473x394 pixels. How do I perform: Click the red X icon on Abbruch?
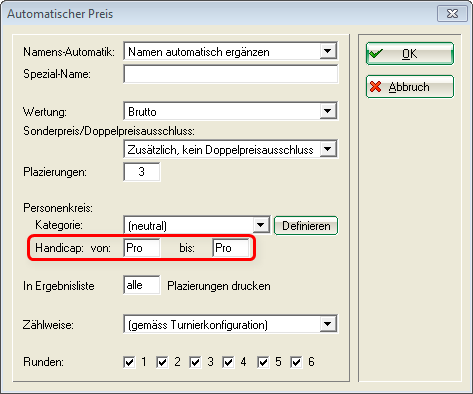pos(375,87)
